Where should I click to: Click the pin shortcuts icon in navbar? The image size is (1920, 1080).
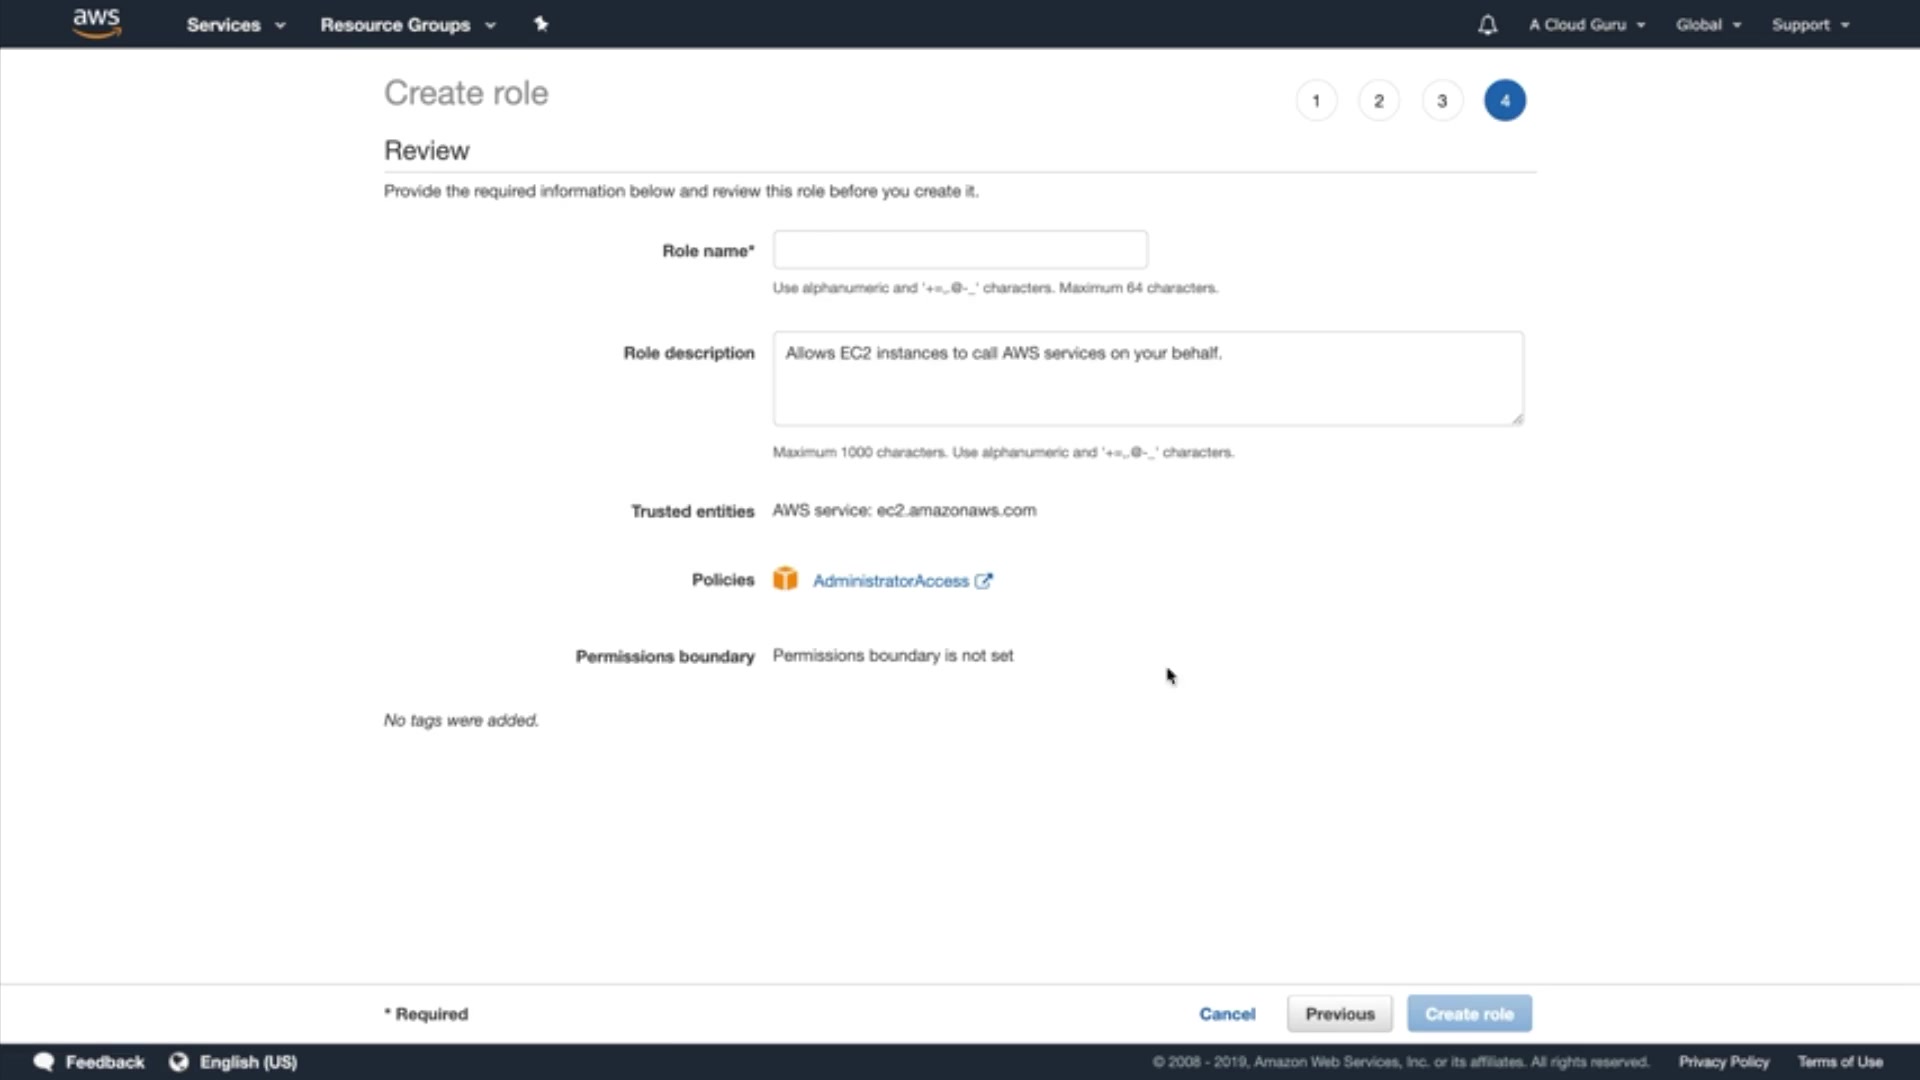[x=541, y=24]
